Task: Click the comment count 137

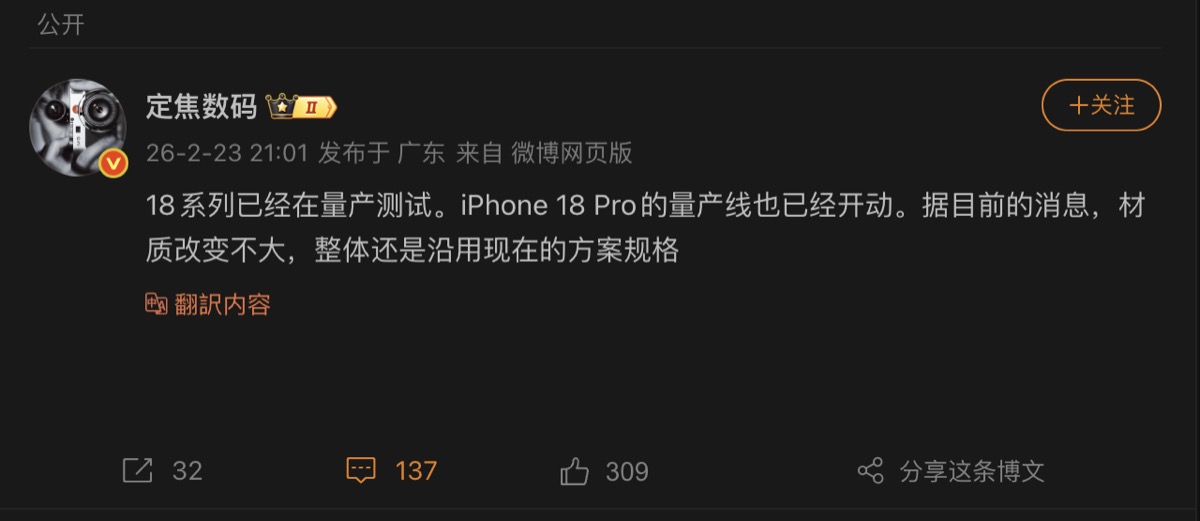Action: point(416,471)
